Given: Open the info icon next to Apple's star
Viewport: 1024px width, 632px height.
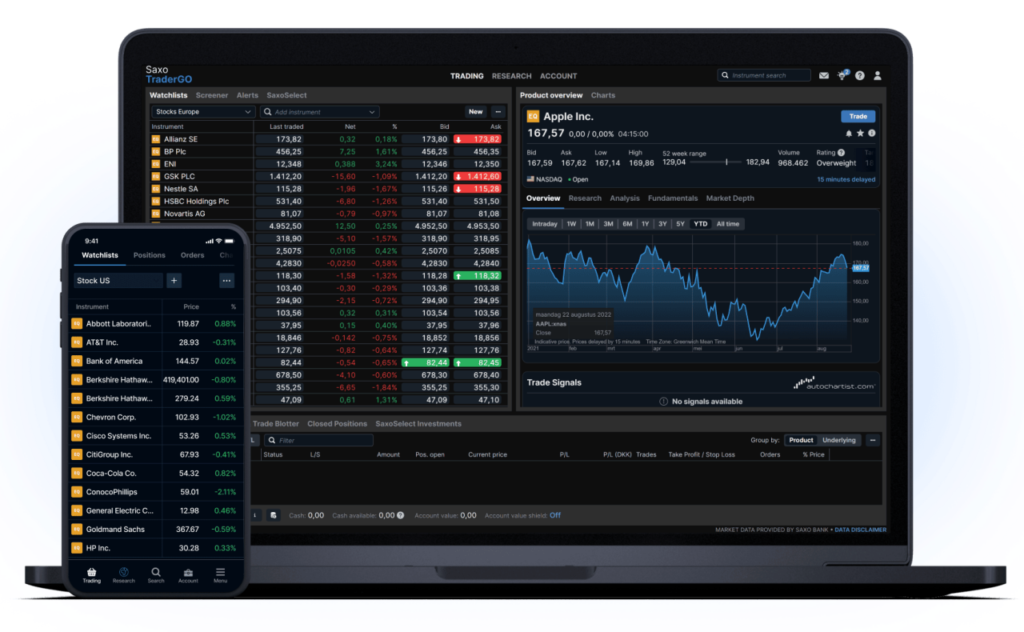Looking at the screenshot, I should (x=871, y=133).
